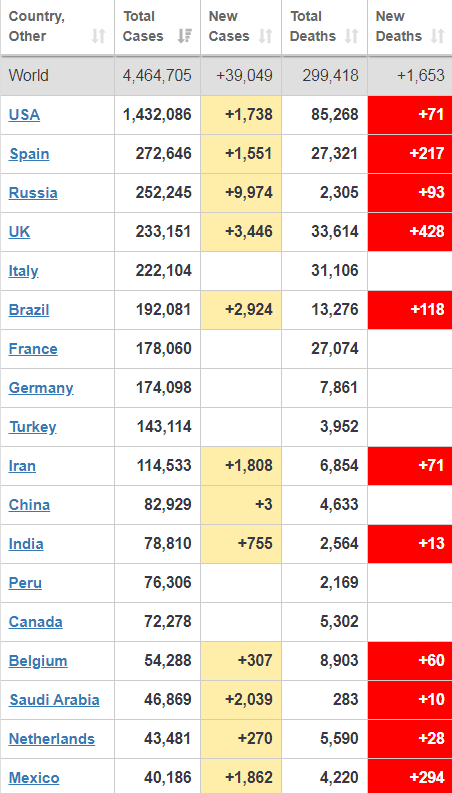The width and height of the screenshot is (452, 793).
Task: Open the Germany country link
Action: pos(41,388)
